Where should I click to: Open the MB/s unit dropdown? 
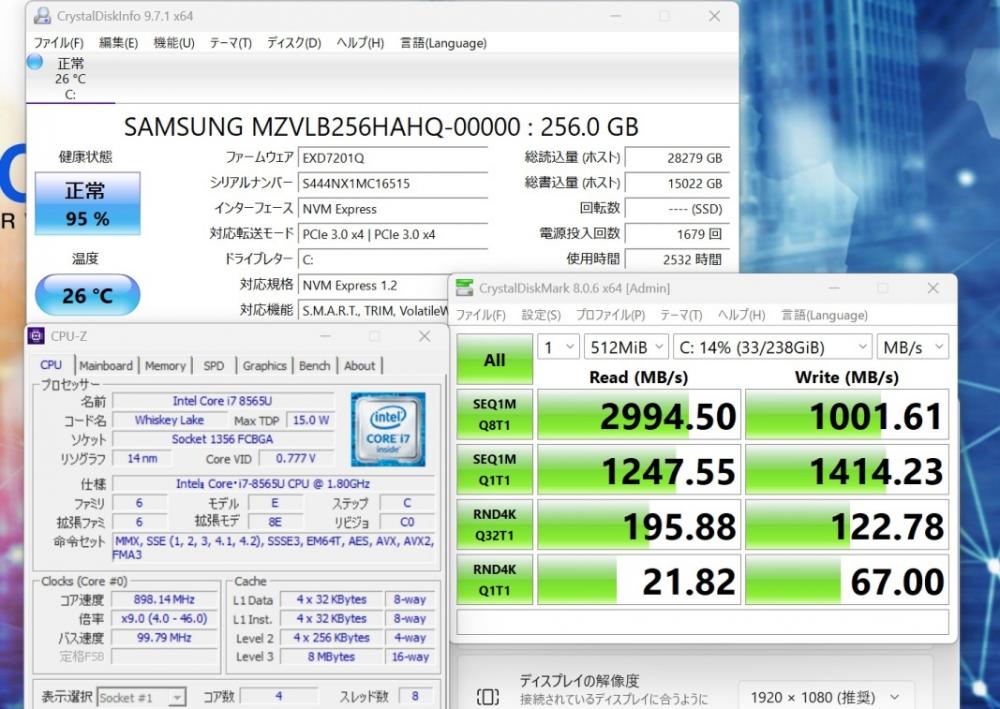(x=913, y=347)
